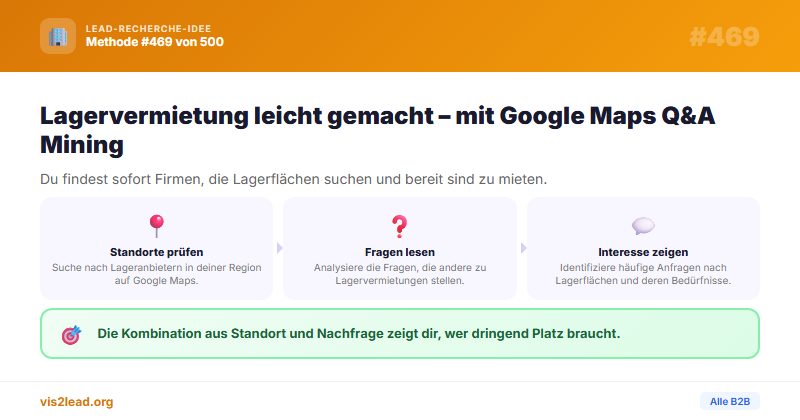This screenshot has height=420, width=800.
Task: Select the Fragen lesen card heading
Action: pyautogui.click(x=400, y=252)
